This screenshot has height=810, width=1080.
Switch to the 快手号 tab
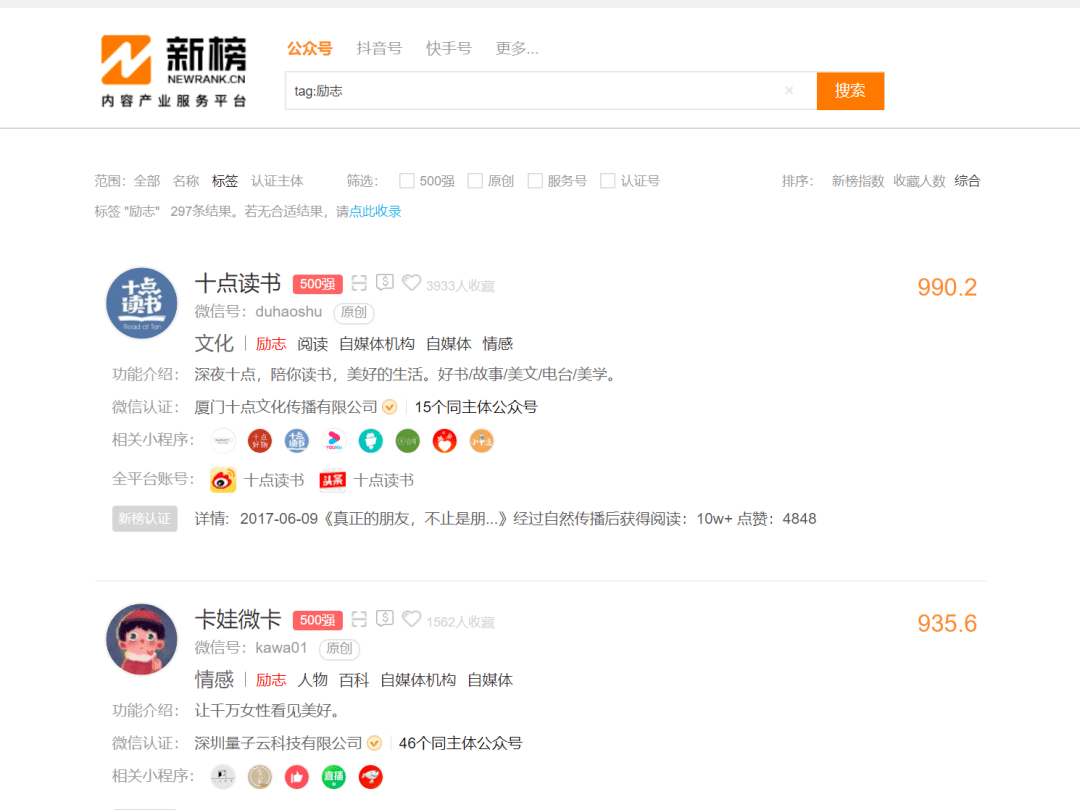click(x=448, y=48)
